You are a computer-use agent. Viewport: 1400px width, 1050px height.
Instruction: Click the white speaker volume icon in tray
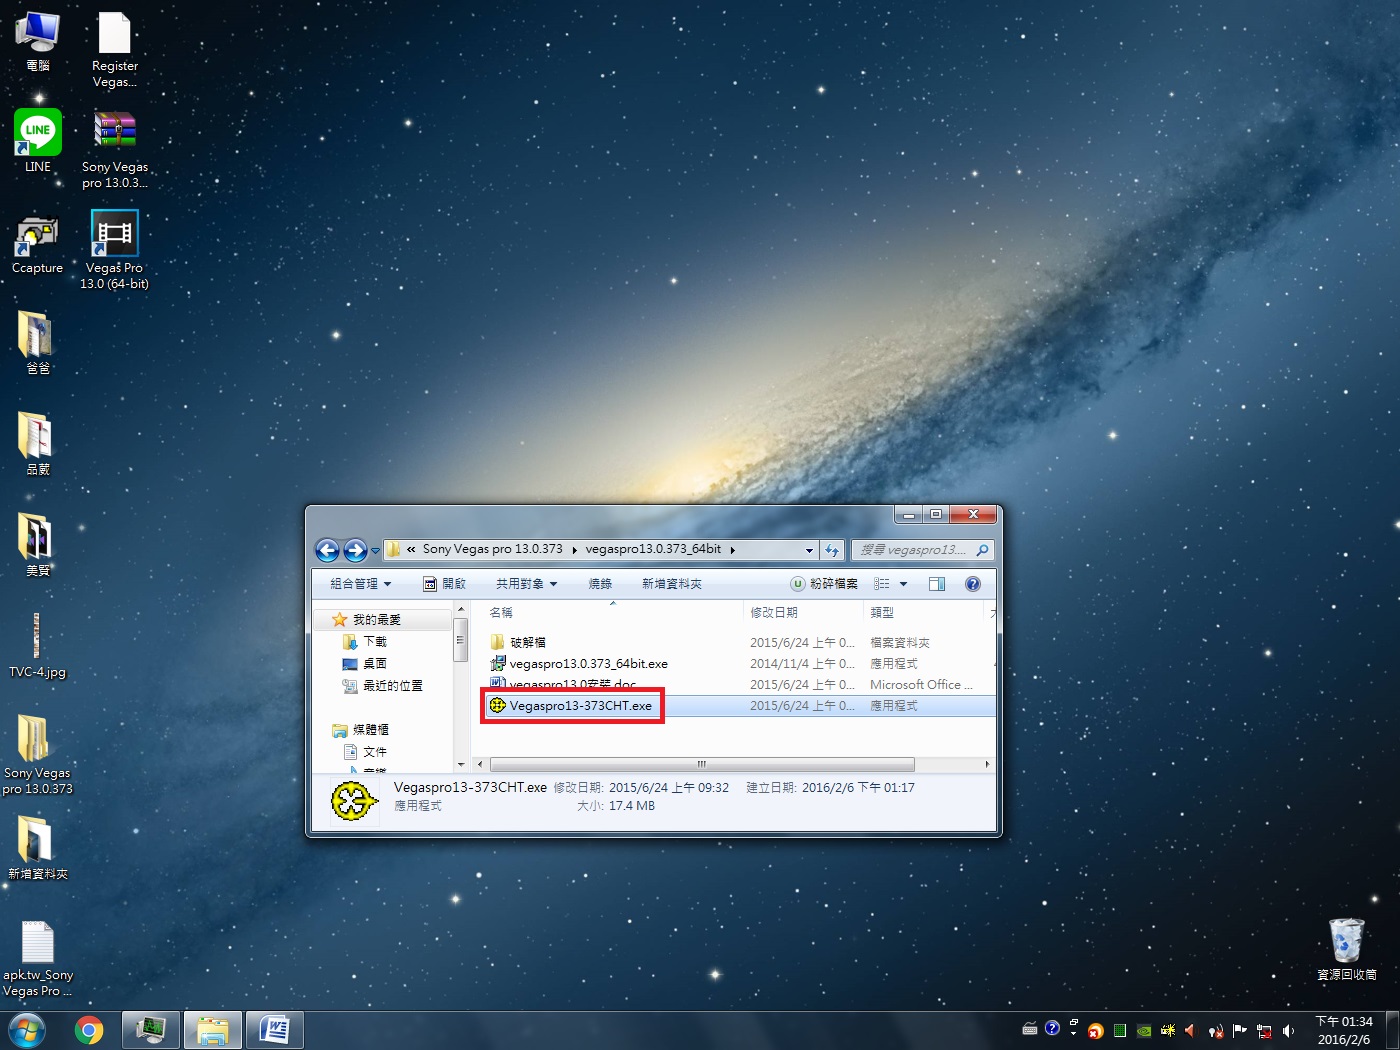[x=1289, y=1031]
